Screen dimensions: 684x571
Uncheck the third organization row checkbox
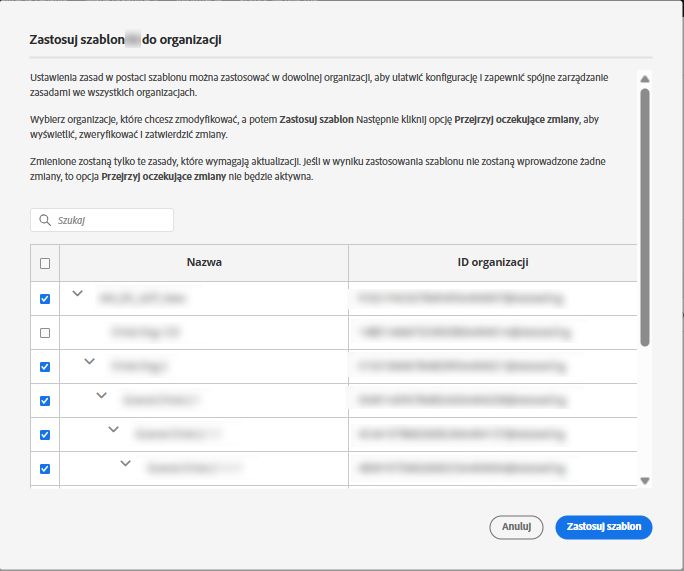(x=44, y=366)
